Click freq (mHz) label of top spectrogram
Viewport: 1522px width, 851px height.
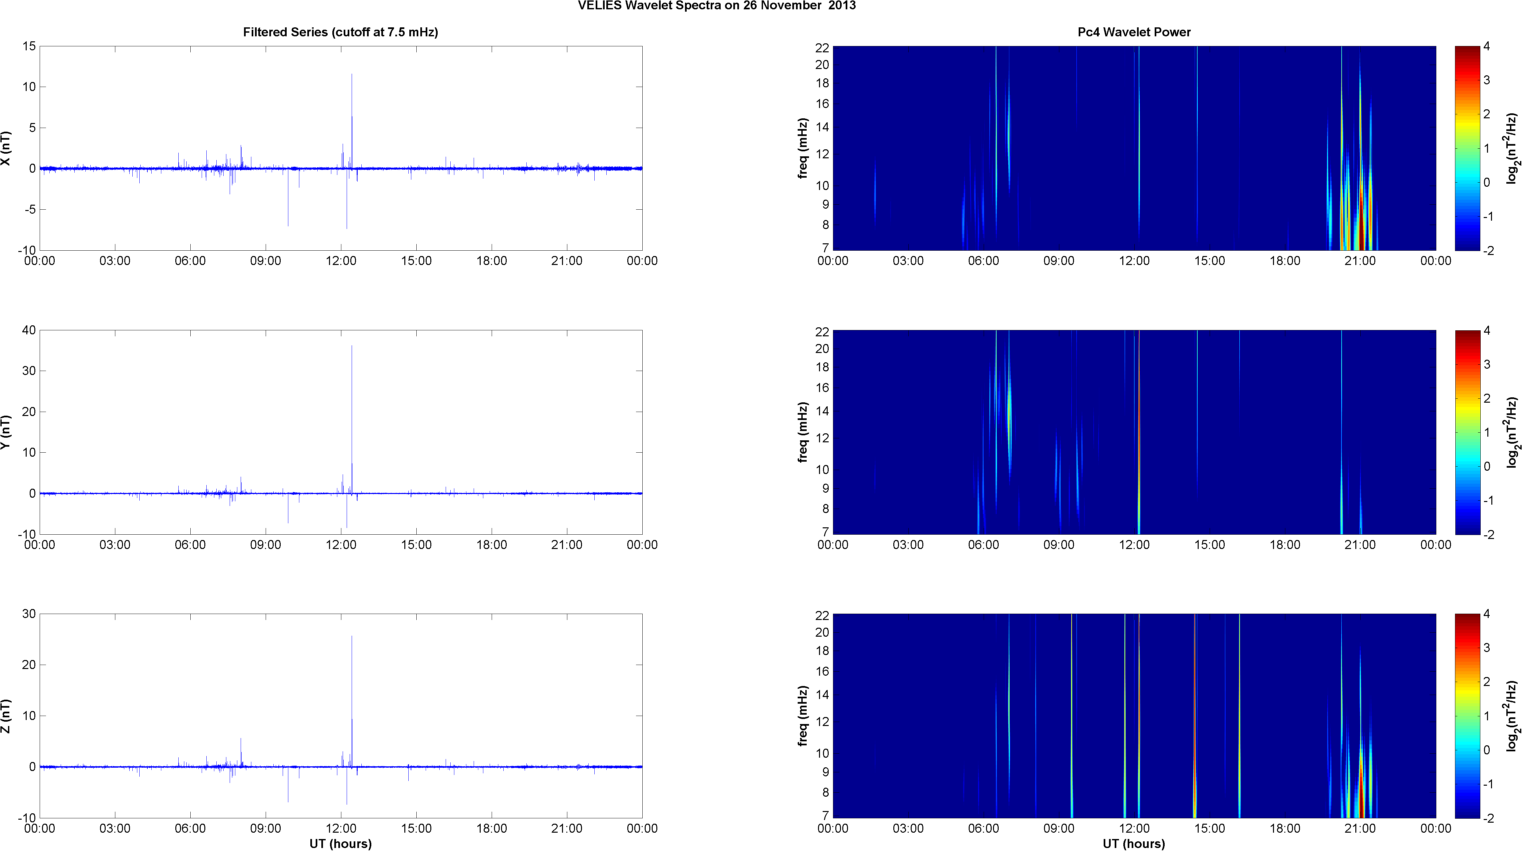(x=802, y=148)
